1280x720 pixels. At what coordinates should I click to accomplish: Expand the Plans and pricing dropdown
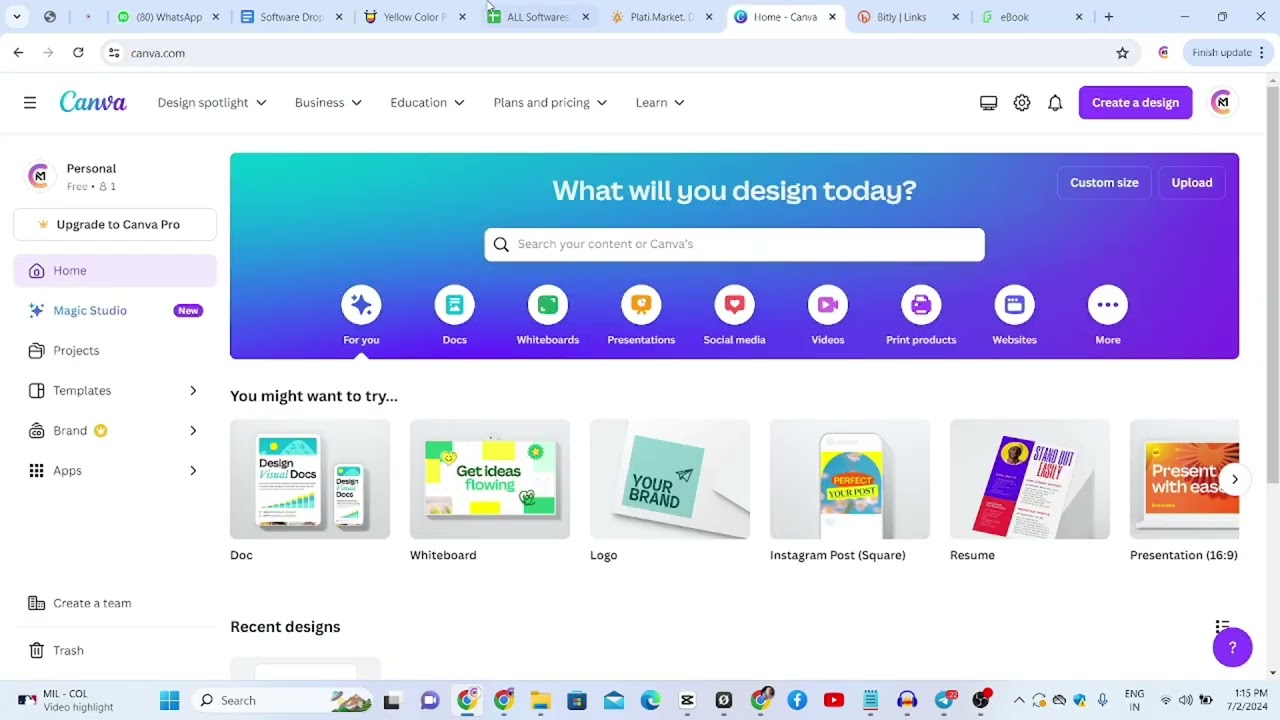(x=550, y=102)
